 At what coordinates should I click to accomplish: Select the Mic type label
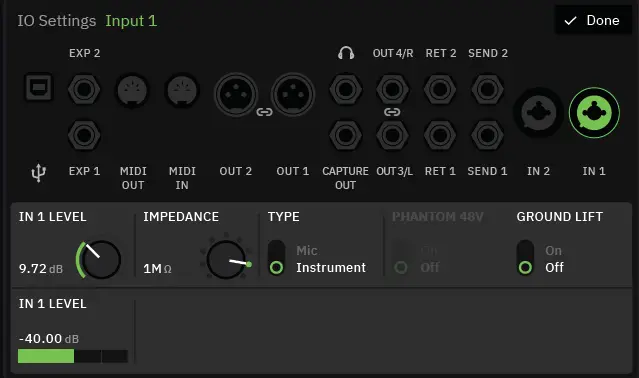point(307,251)
